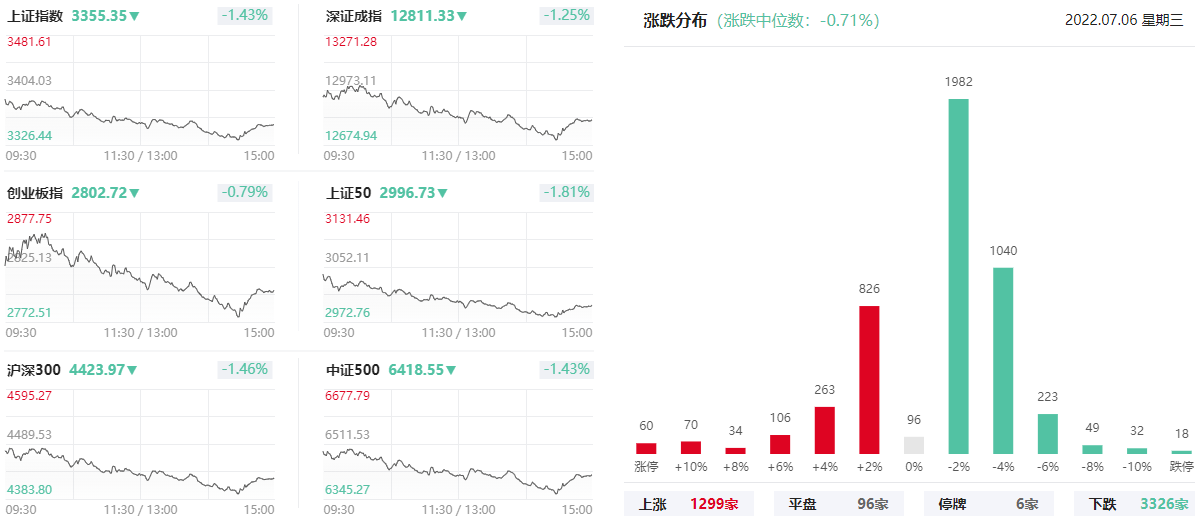Image resolution: width=1195 pixels, height=525 pixels.
Task: Select the -1.43% badge for 上证指数
Action: coord(245,15)
